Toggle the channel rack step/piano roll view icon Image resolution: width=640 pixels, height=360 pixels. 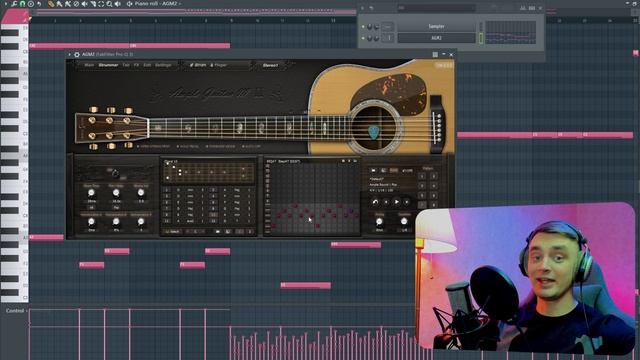click(532, 8)
